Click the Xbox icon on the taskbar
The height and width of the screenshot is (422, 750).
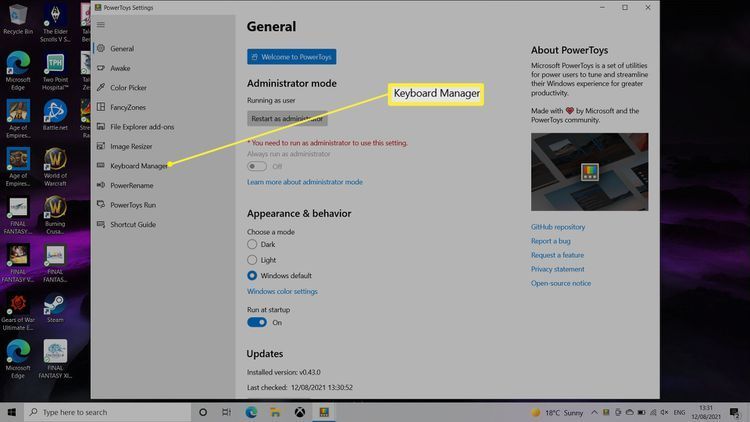[298, 412]
